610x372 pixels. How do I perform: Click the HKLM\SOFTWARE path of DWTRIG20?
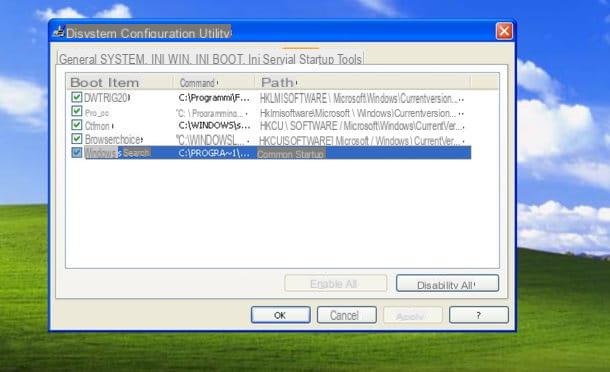coord(362,98)
